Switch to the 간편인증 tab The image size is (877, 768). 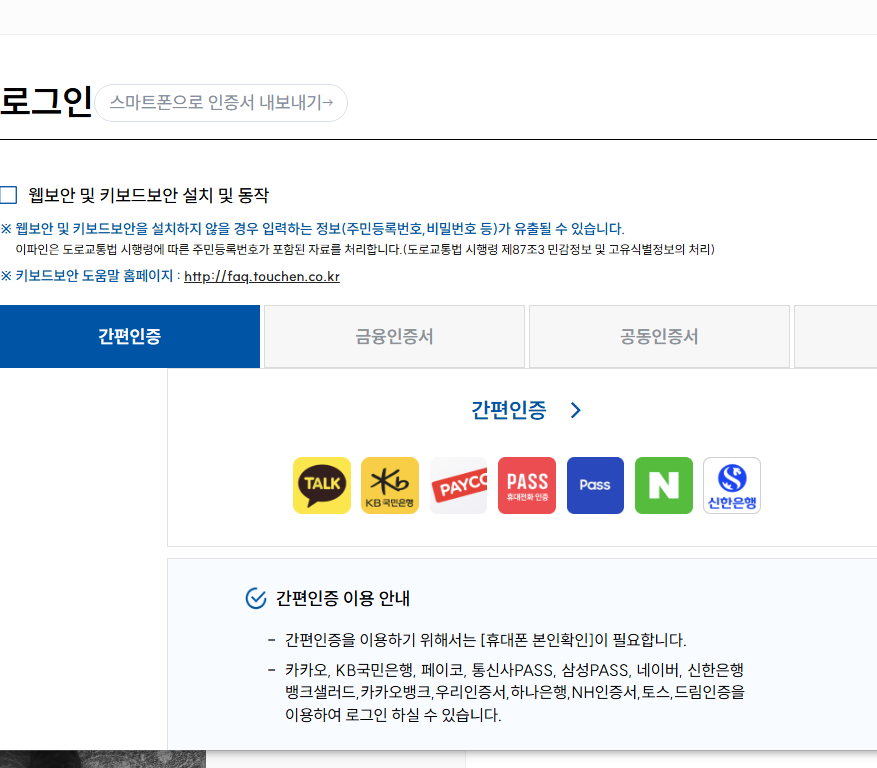pos(130,336)
